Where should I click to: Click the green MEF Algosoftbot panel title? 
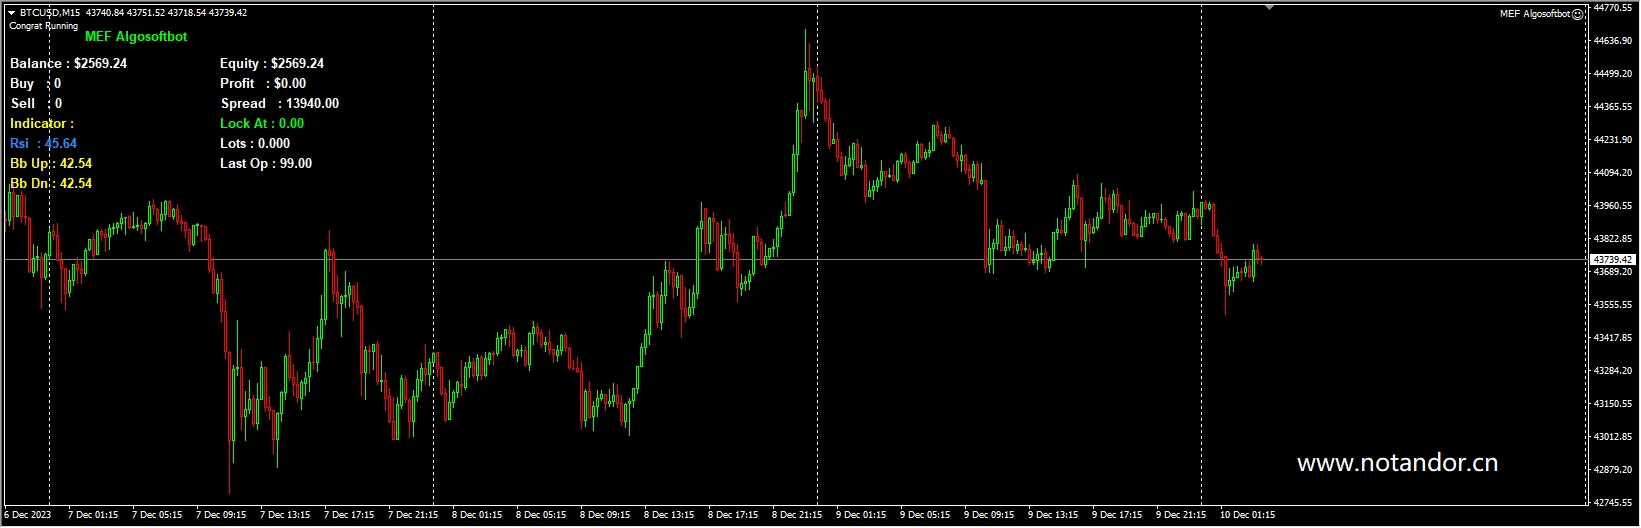[x=136, y=36]
